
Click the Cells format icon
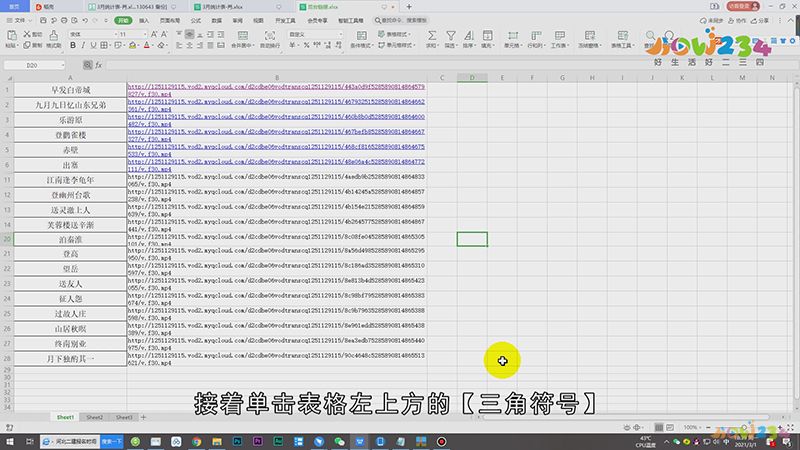[512, 36]
